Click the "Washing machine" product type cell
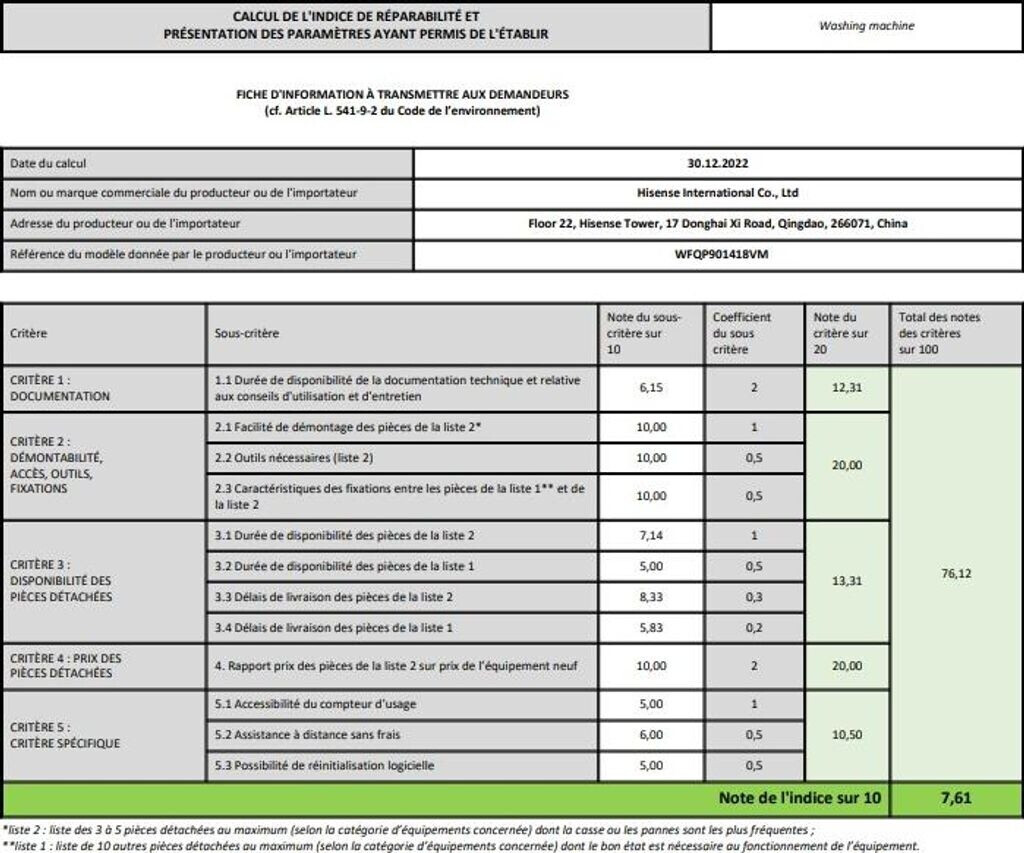Viewport: 1024px width, 853px height. [866, 26]
